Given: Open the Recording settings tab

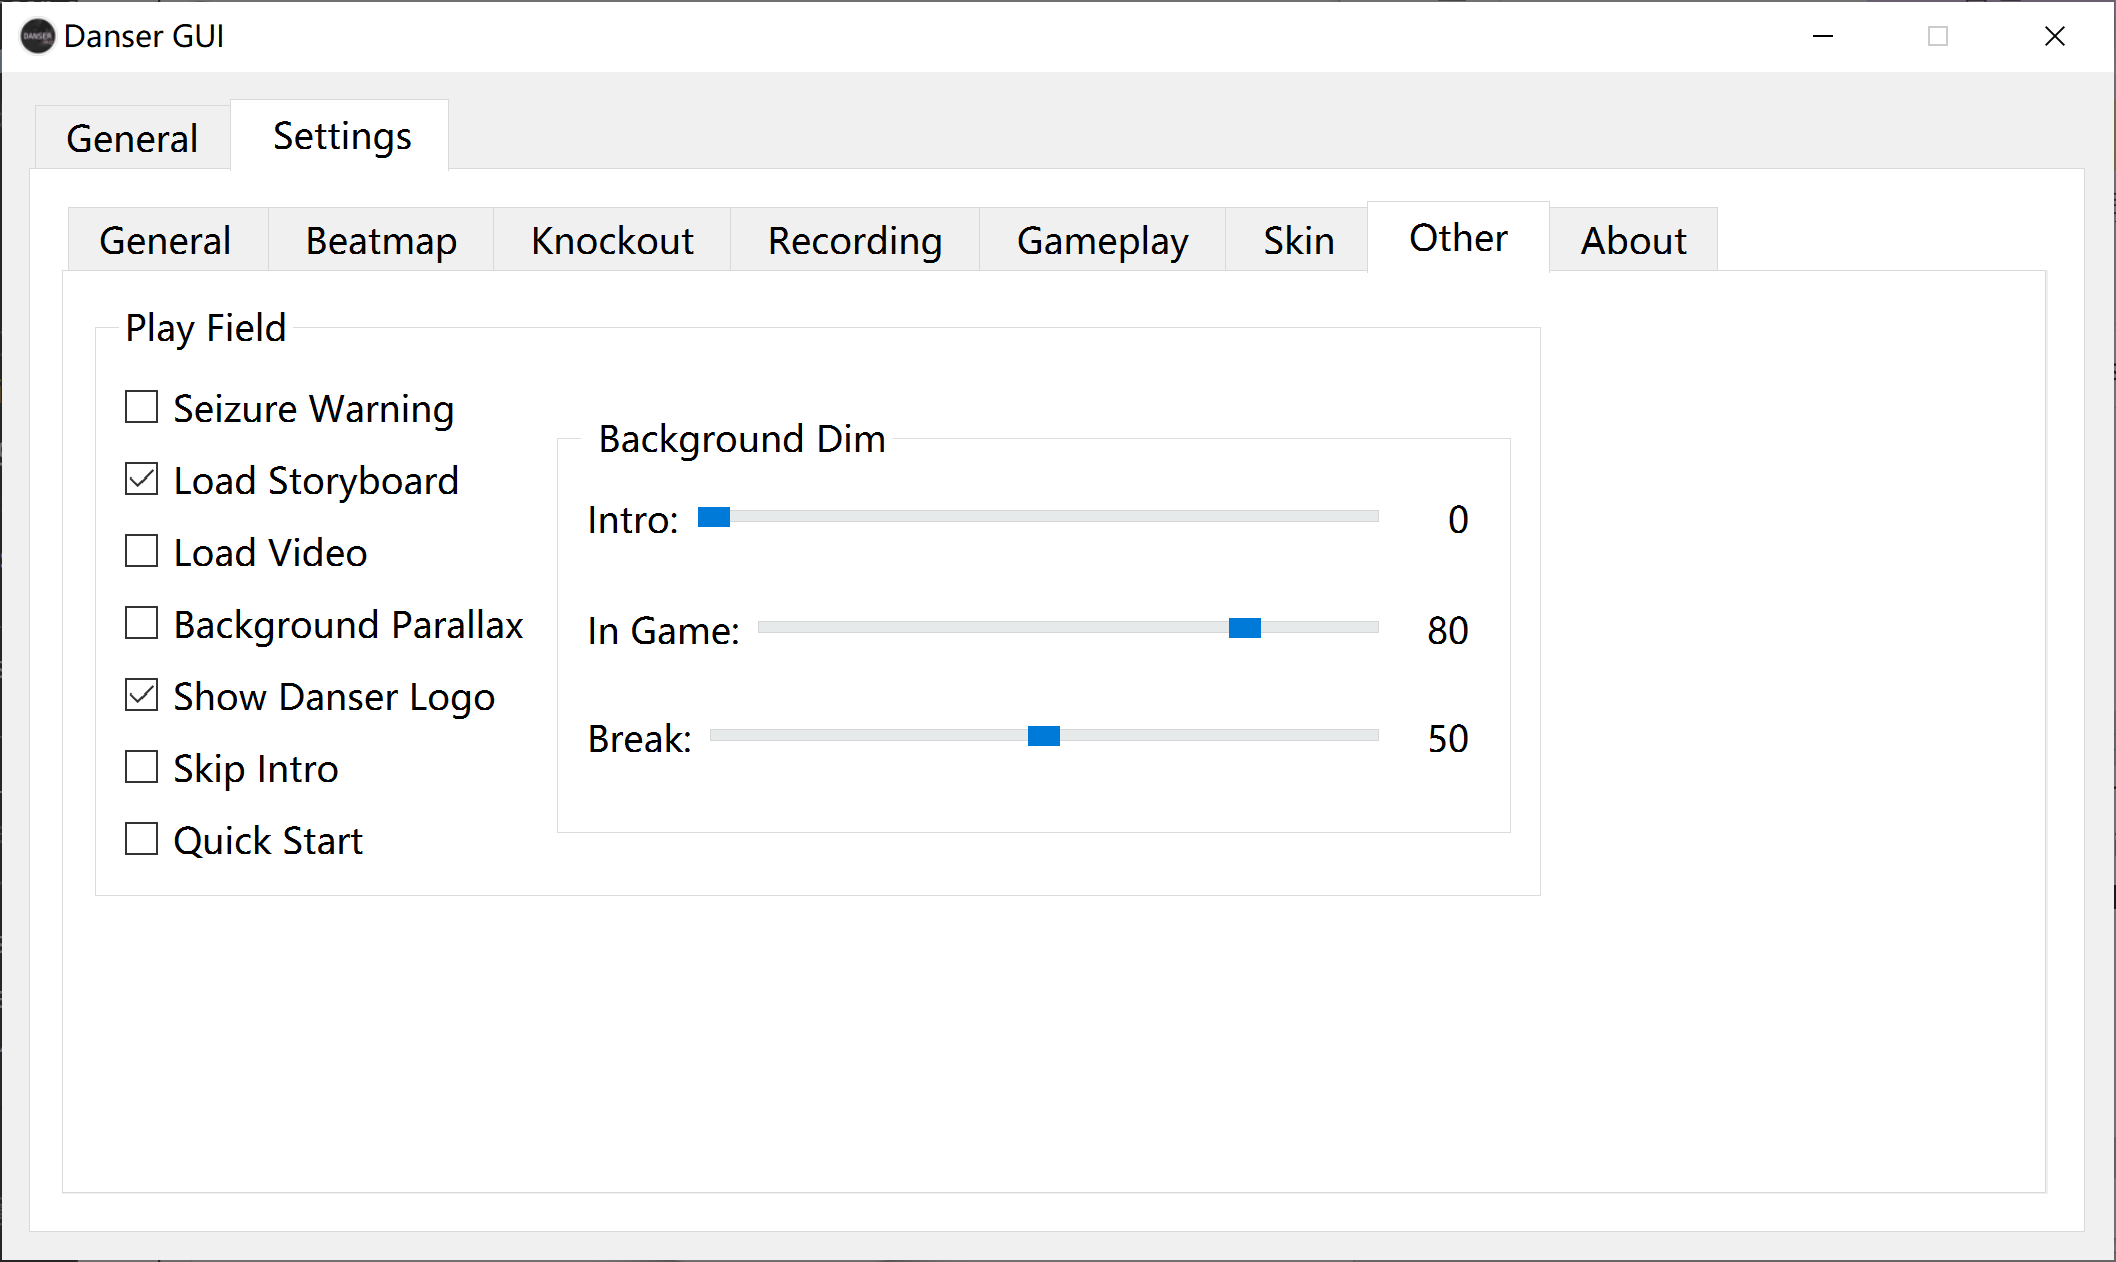Looking at the screenshot, I should tap(855, 241).
